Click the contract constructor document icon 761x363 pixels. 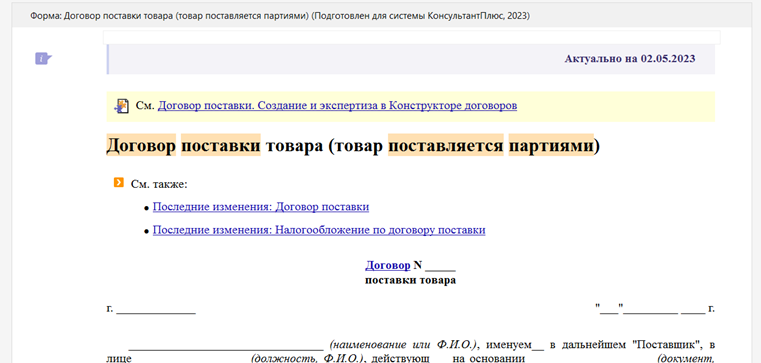(121, 106)
